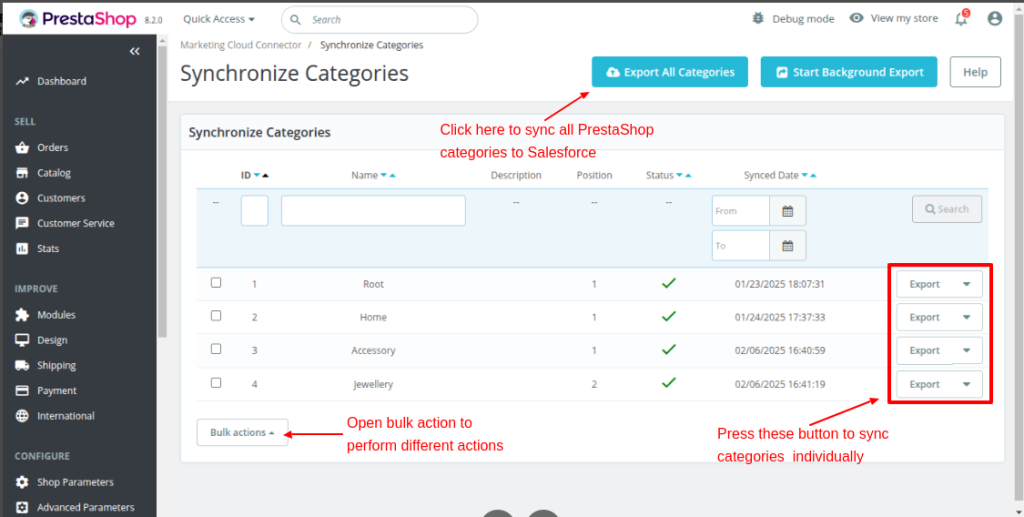Screen dimensions: 1024x517
Task: Open the Shop Parameters gear icon
Action: tap(22, 482)
